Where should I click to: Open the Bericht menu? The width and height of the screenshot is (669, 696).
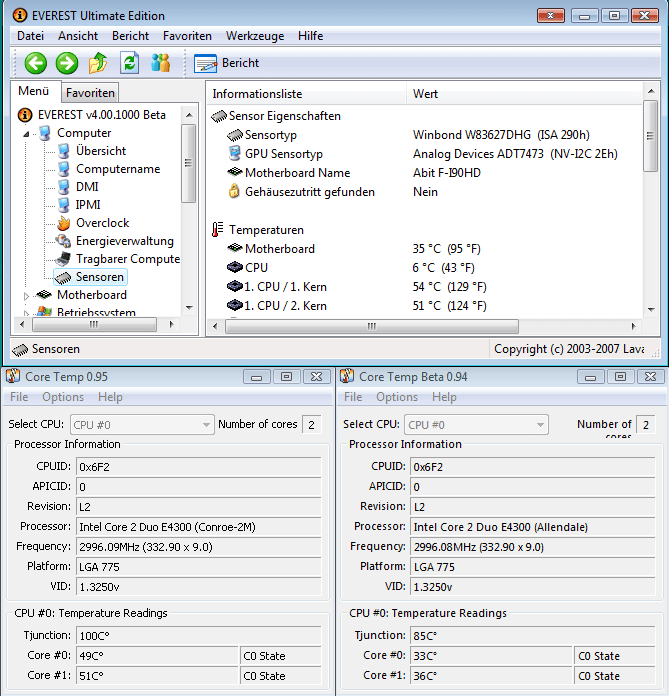coord(130,36)
